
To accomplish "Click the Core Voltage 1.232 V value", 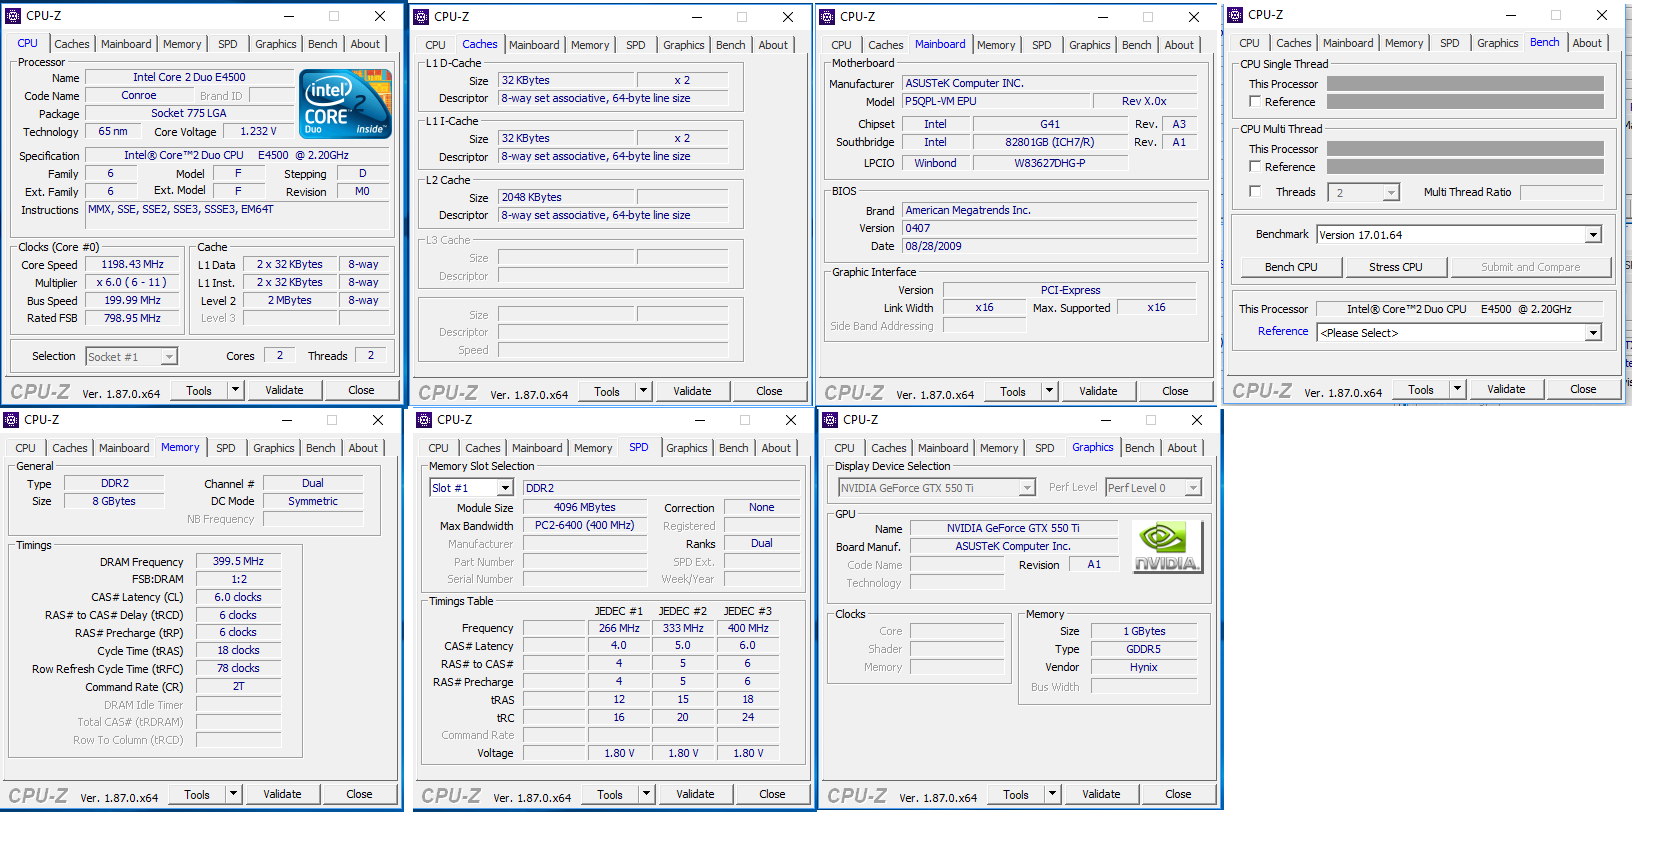I will 259,131.
